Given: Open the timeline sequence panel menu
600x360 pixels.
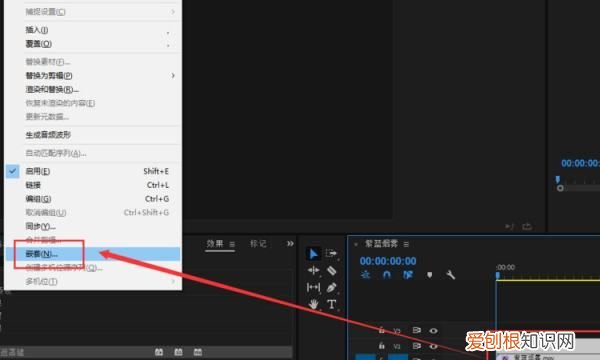Looking at the screenshot, I should click(406, 244).
